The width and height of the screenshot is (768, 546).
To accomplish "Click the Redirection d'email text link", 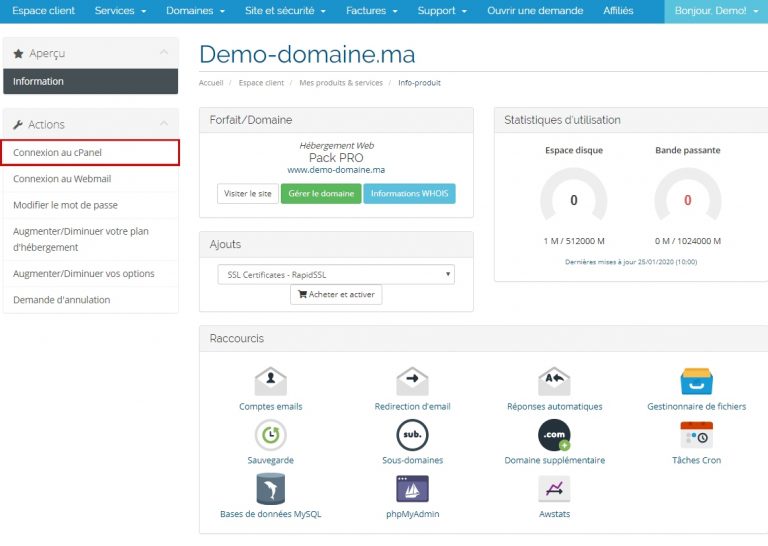I will pyautogui.click(x=412, y=406).
